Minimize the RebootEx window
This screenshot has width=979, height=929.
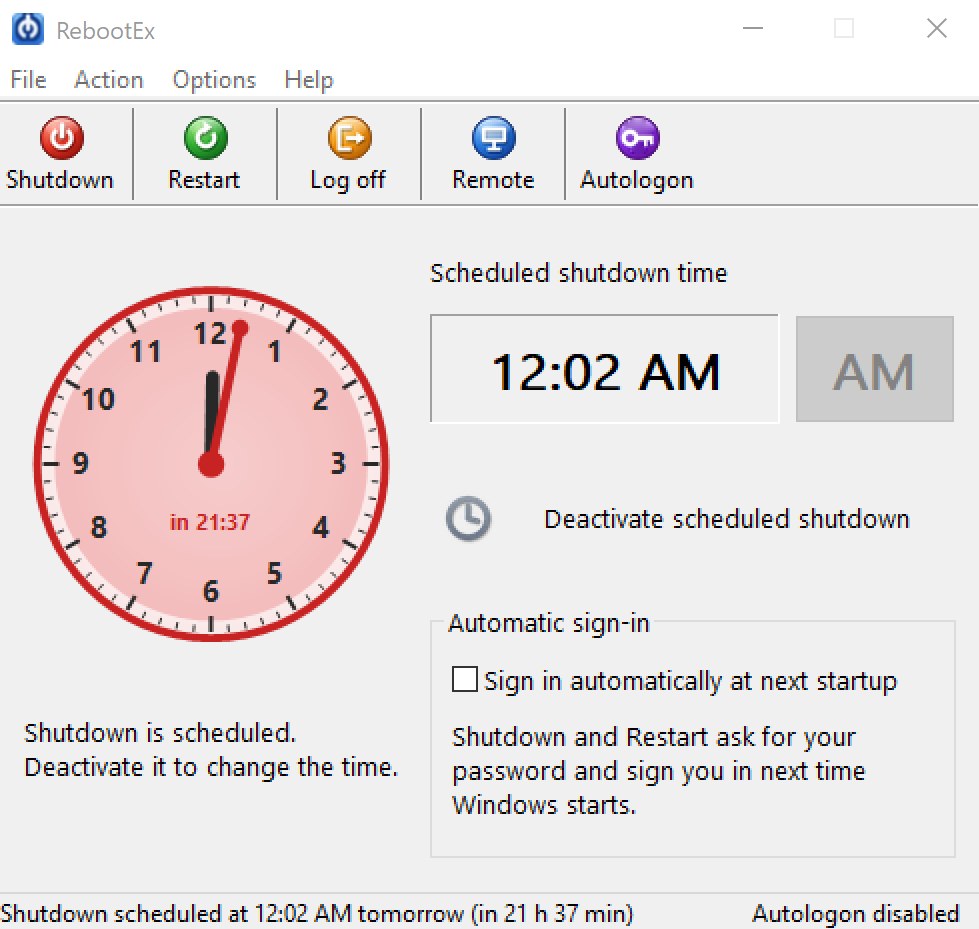[753, 28]
